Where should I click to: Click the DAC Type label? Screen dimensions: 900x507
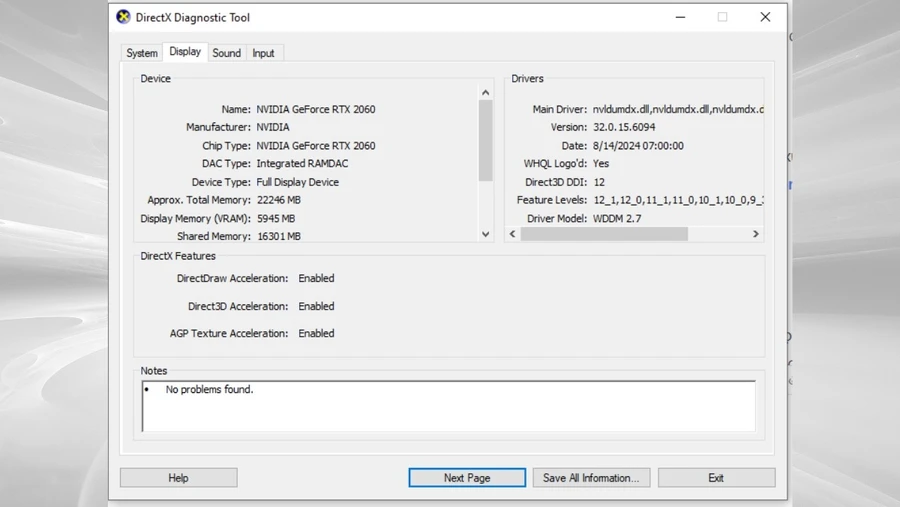click(226, 164)
